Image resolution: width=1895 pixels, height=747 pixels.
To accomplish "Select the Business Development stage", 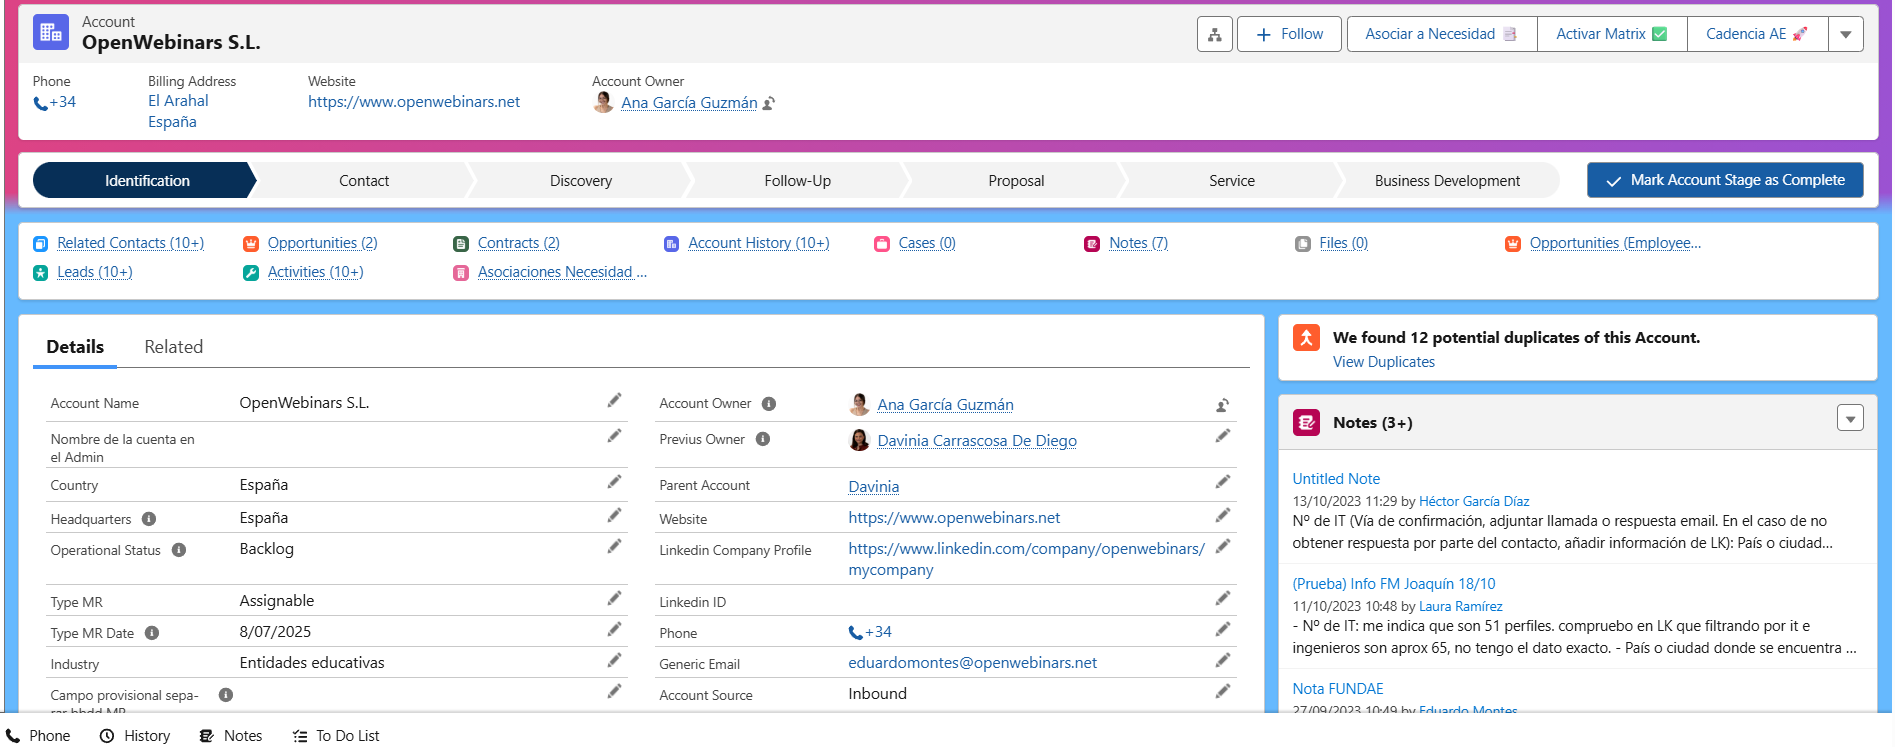I will (x=1447, y=181).
